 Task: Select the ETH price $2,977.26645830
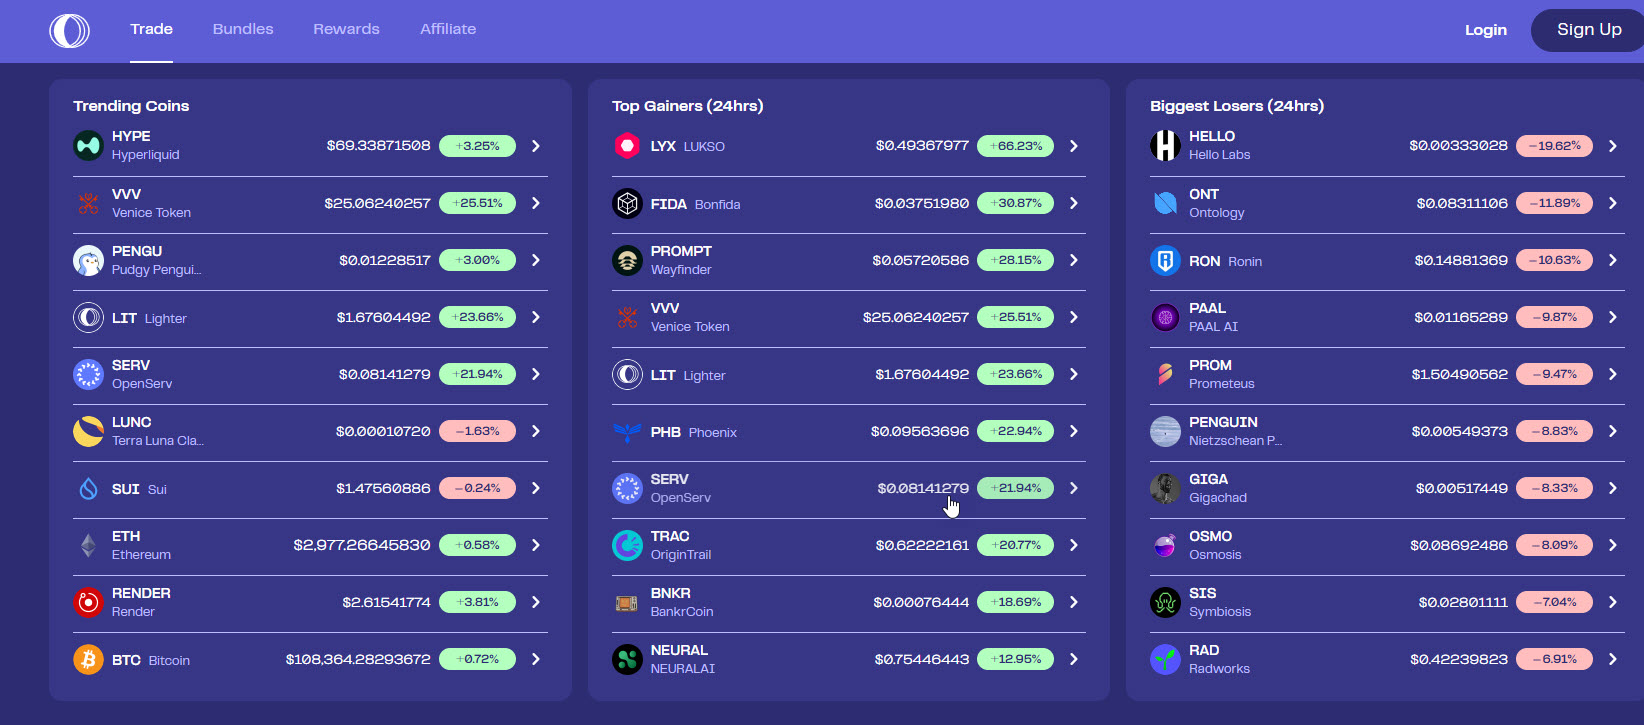tap(362, 545)
